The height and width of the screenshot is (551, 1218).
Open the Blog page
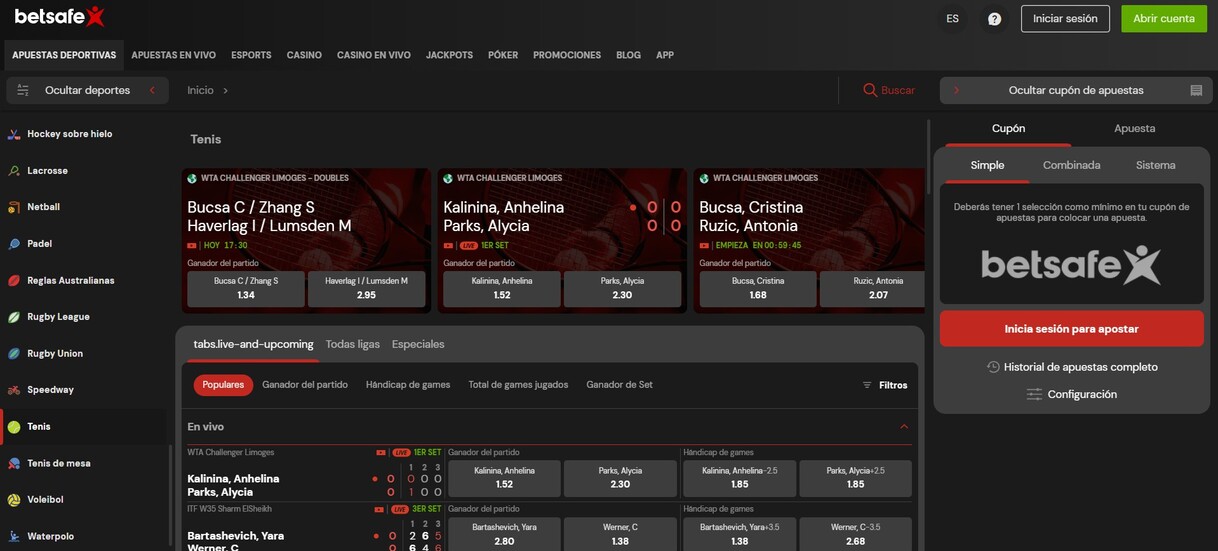(x=628, y=55)
